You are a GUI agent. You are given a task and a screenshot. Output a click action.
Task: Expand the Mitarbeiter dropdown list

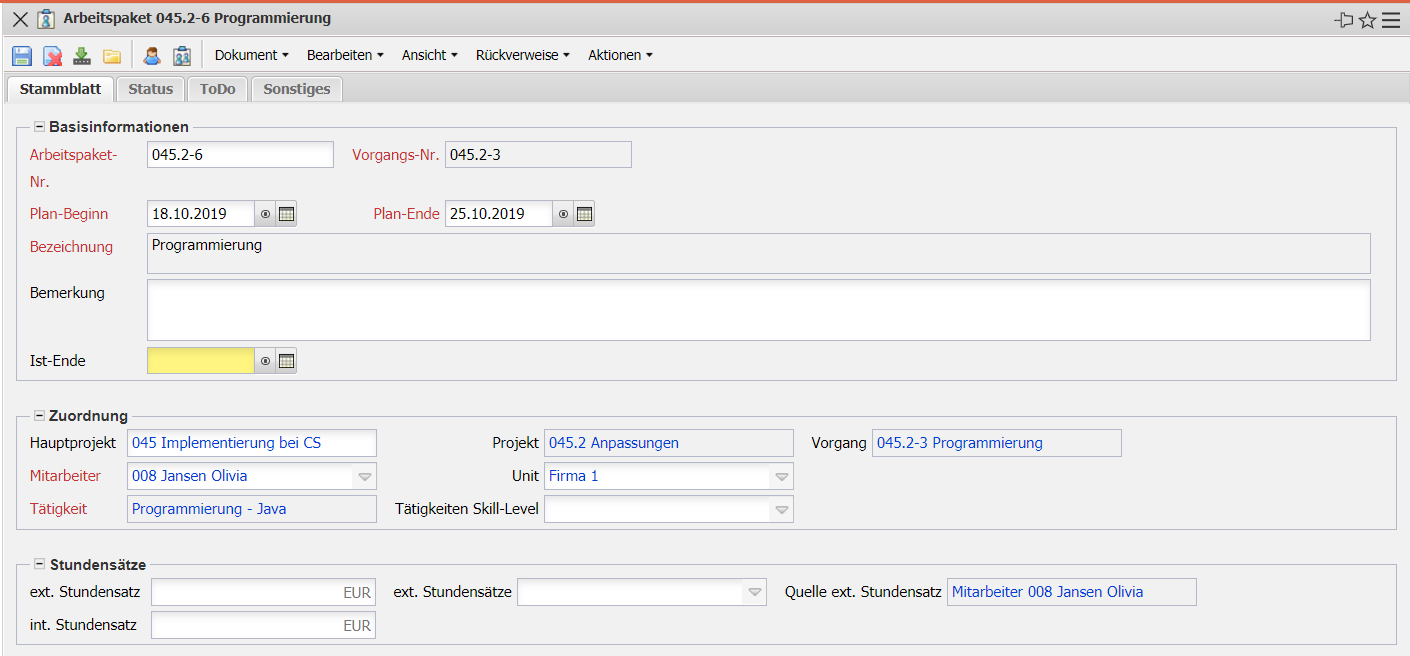[365, 477]
